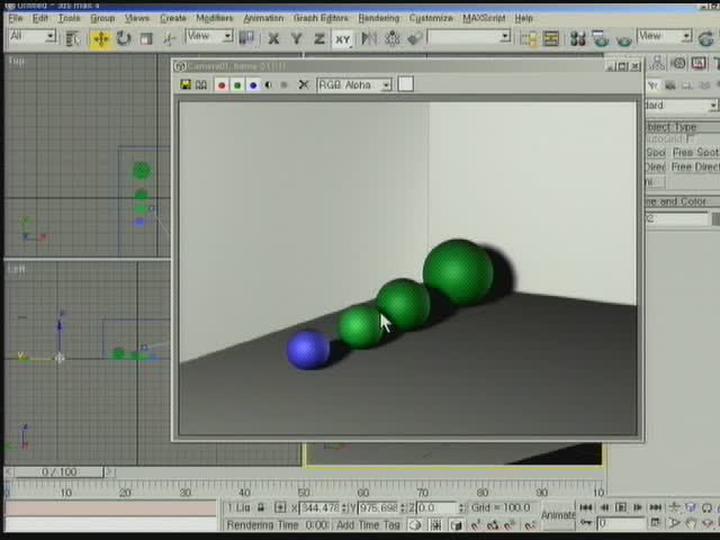
Task: Click the current frame number field
Action: [x=620, y=523]
